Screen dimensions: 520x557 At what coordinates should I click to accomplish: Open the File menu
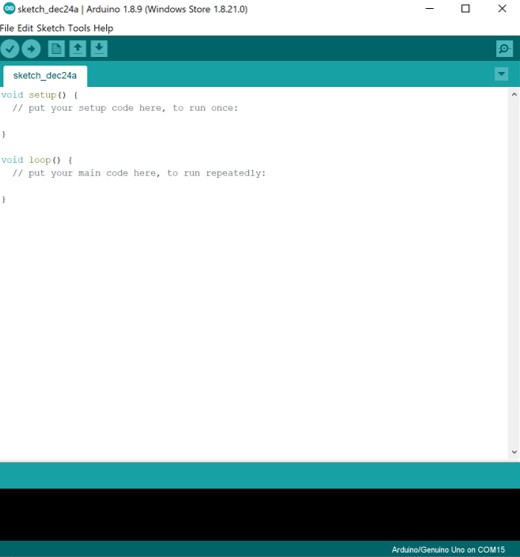click(7, 28)
